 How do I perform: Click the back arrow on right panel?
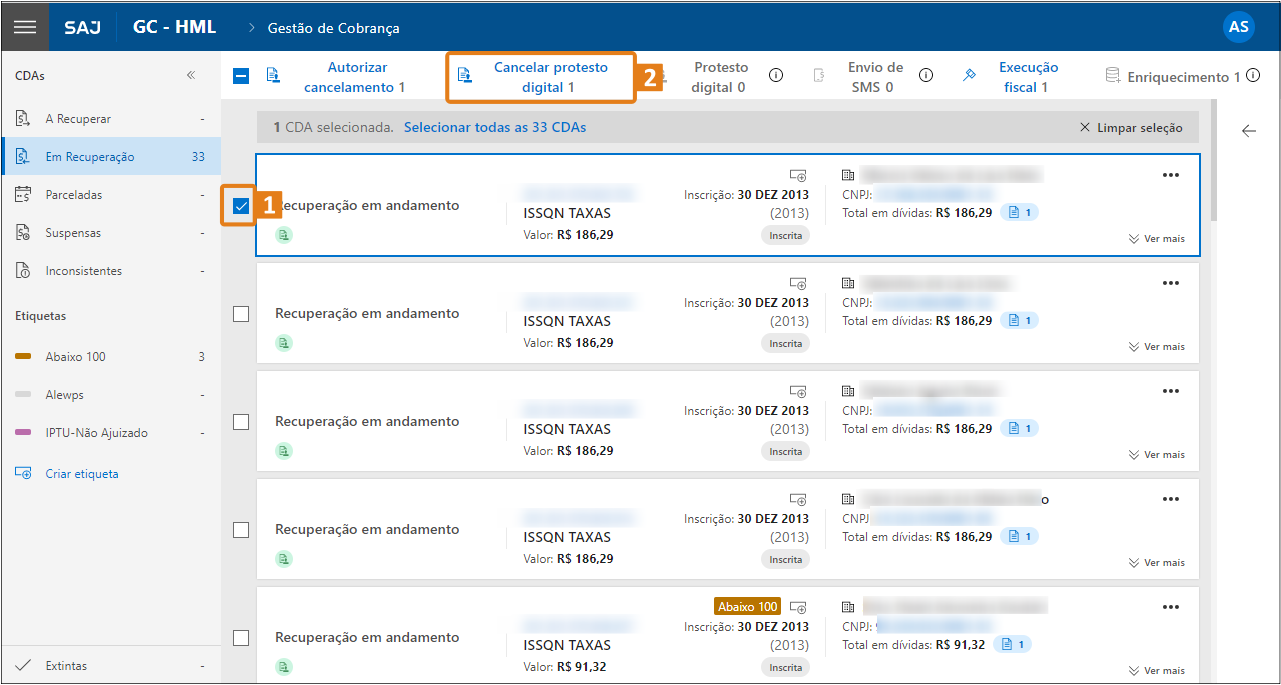(1248, 131)
